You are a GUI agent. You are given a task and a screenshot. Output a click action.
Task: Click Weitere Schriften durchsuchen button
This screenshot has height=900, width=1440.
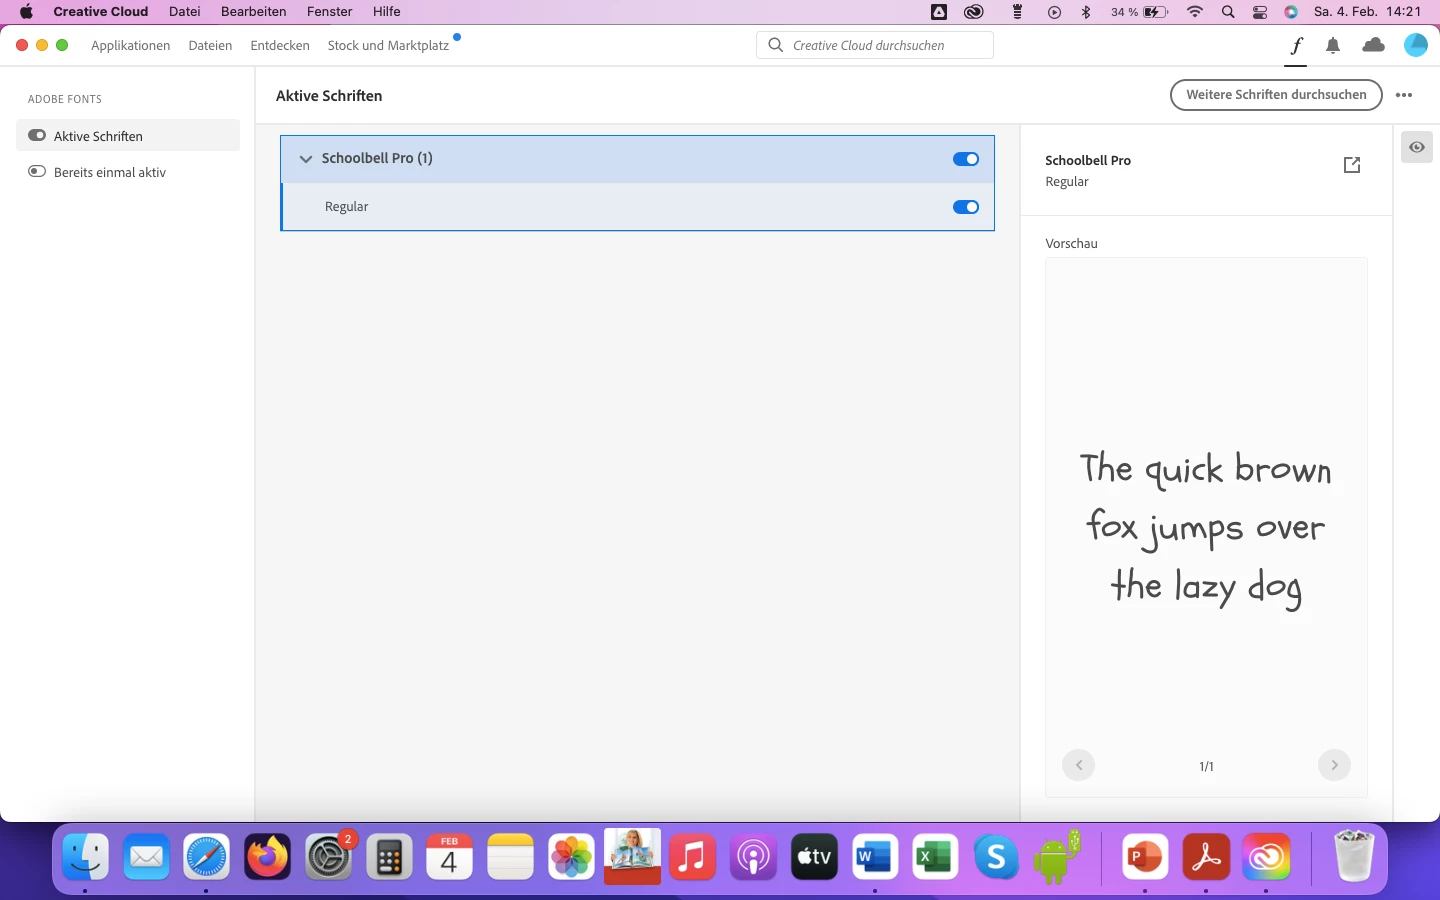point(1276,95)
